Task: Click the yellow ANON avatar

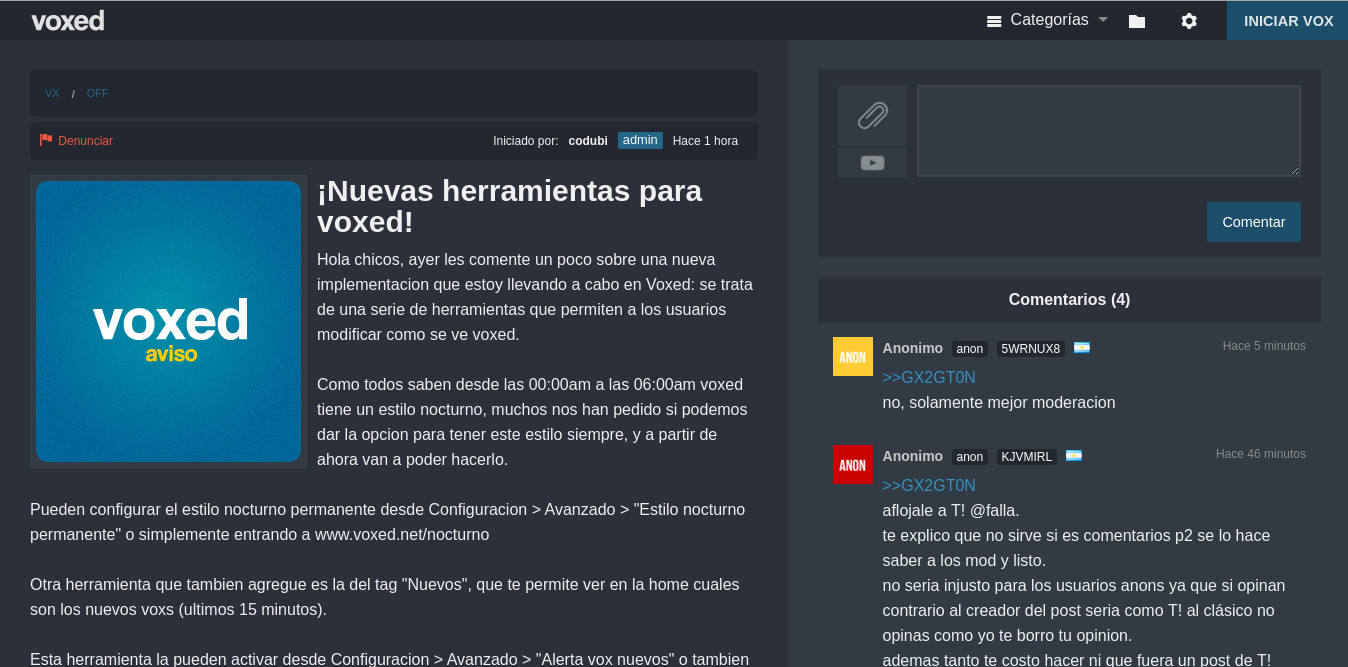Action: point(852,356)
